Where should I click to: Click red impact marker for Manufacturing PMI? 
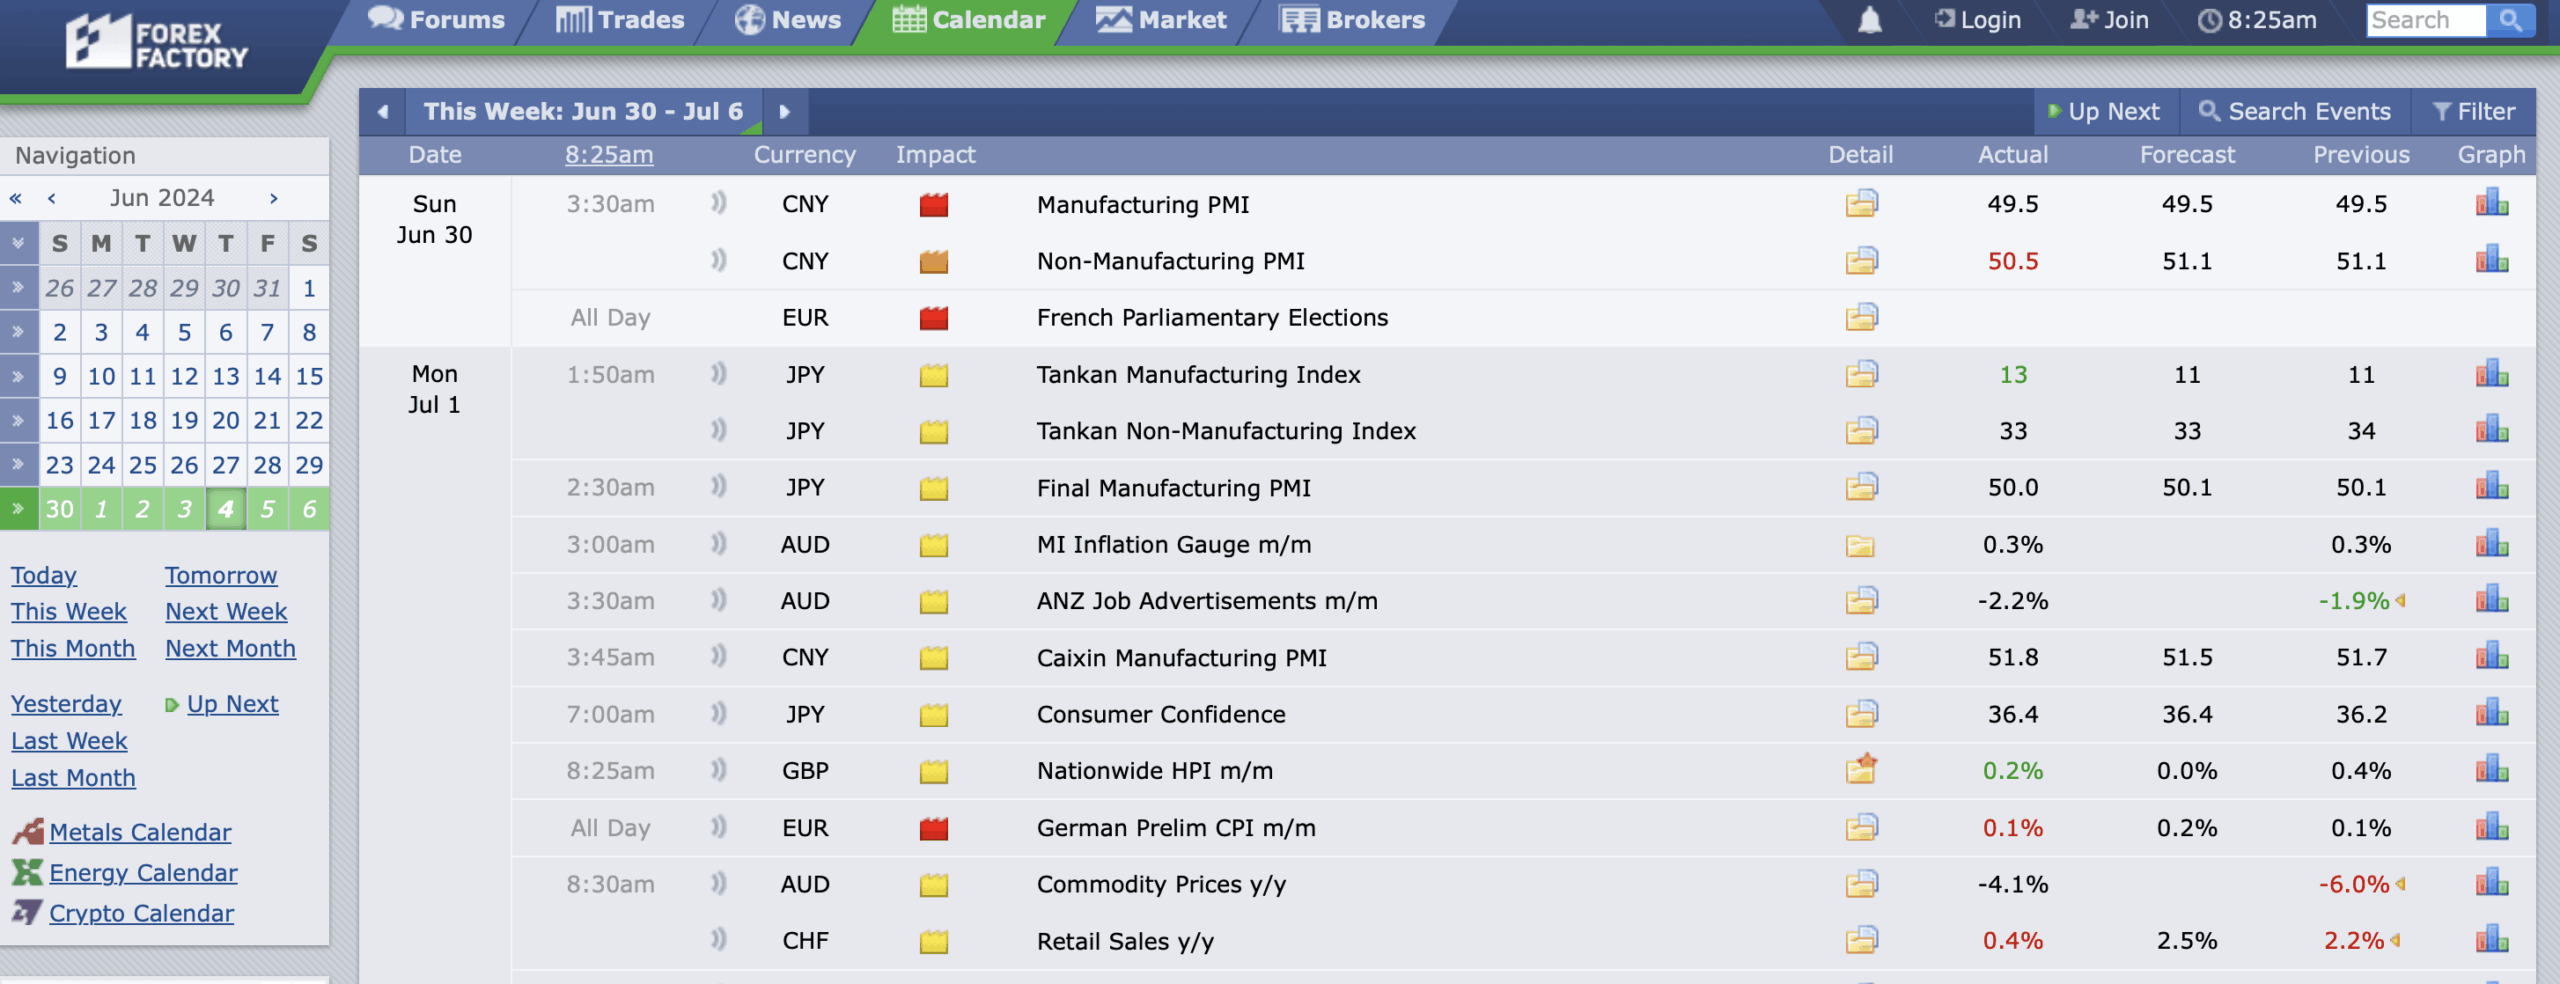[933, 205]
